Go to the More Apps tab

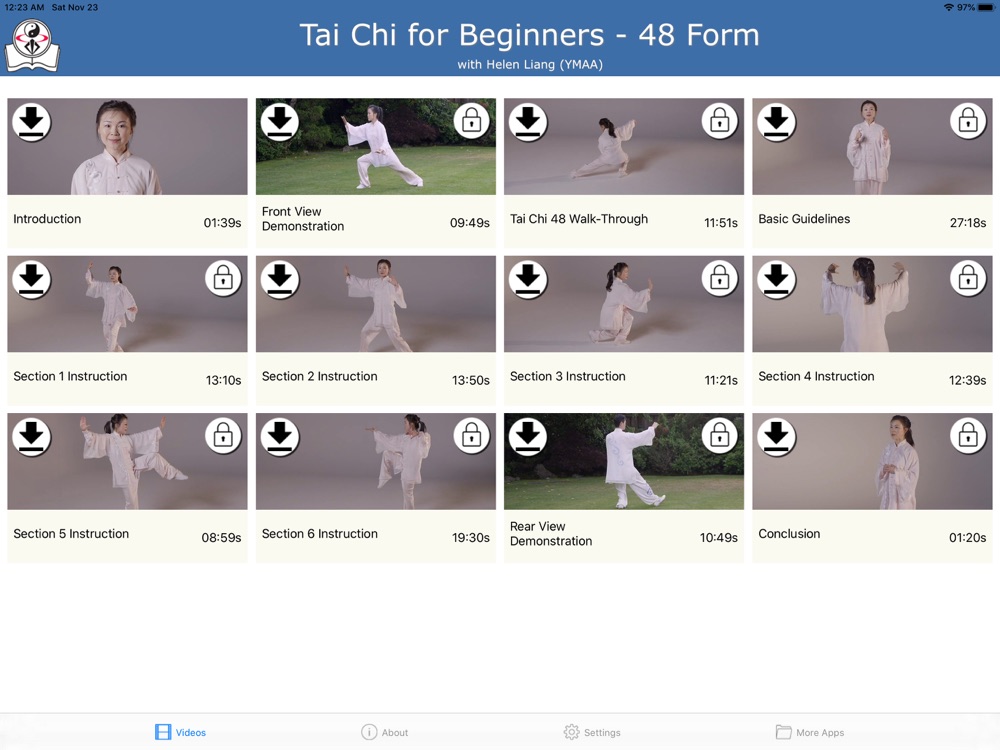pyautogui.click(x=810, y=732)
